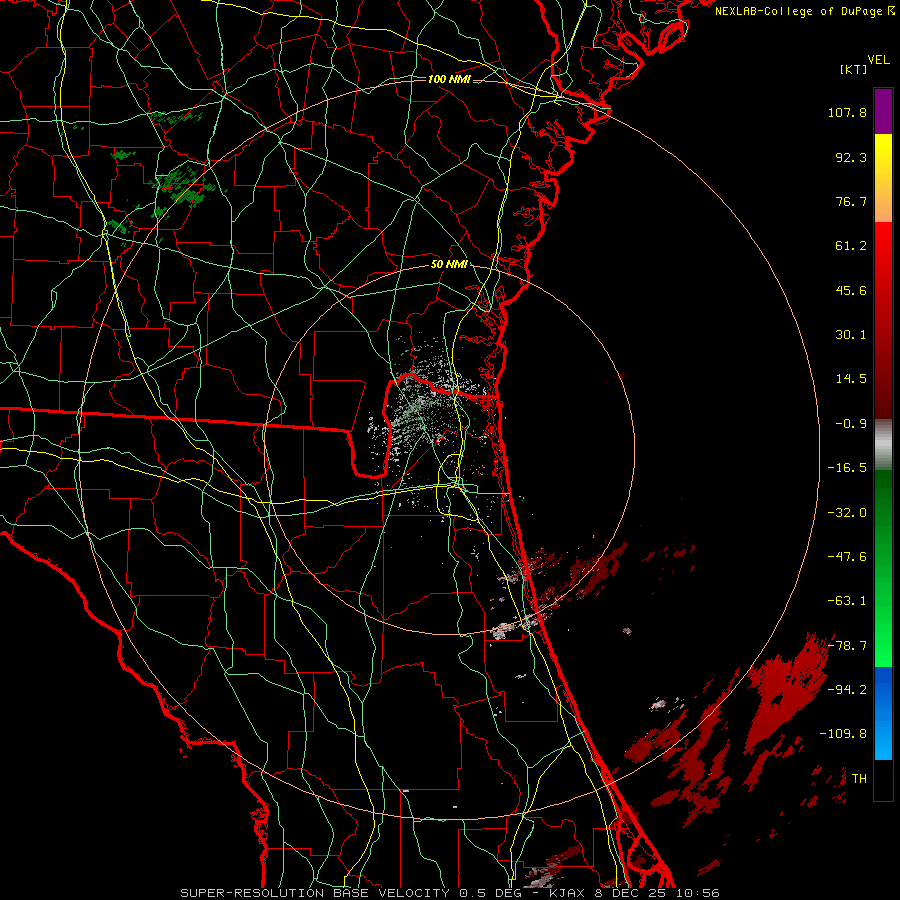Image resolution: width=900 pixels, height=900 pixels.
Task: Select the -94.2 scale value
Action: pyautogui.click(x=847, y=690)
